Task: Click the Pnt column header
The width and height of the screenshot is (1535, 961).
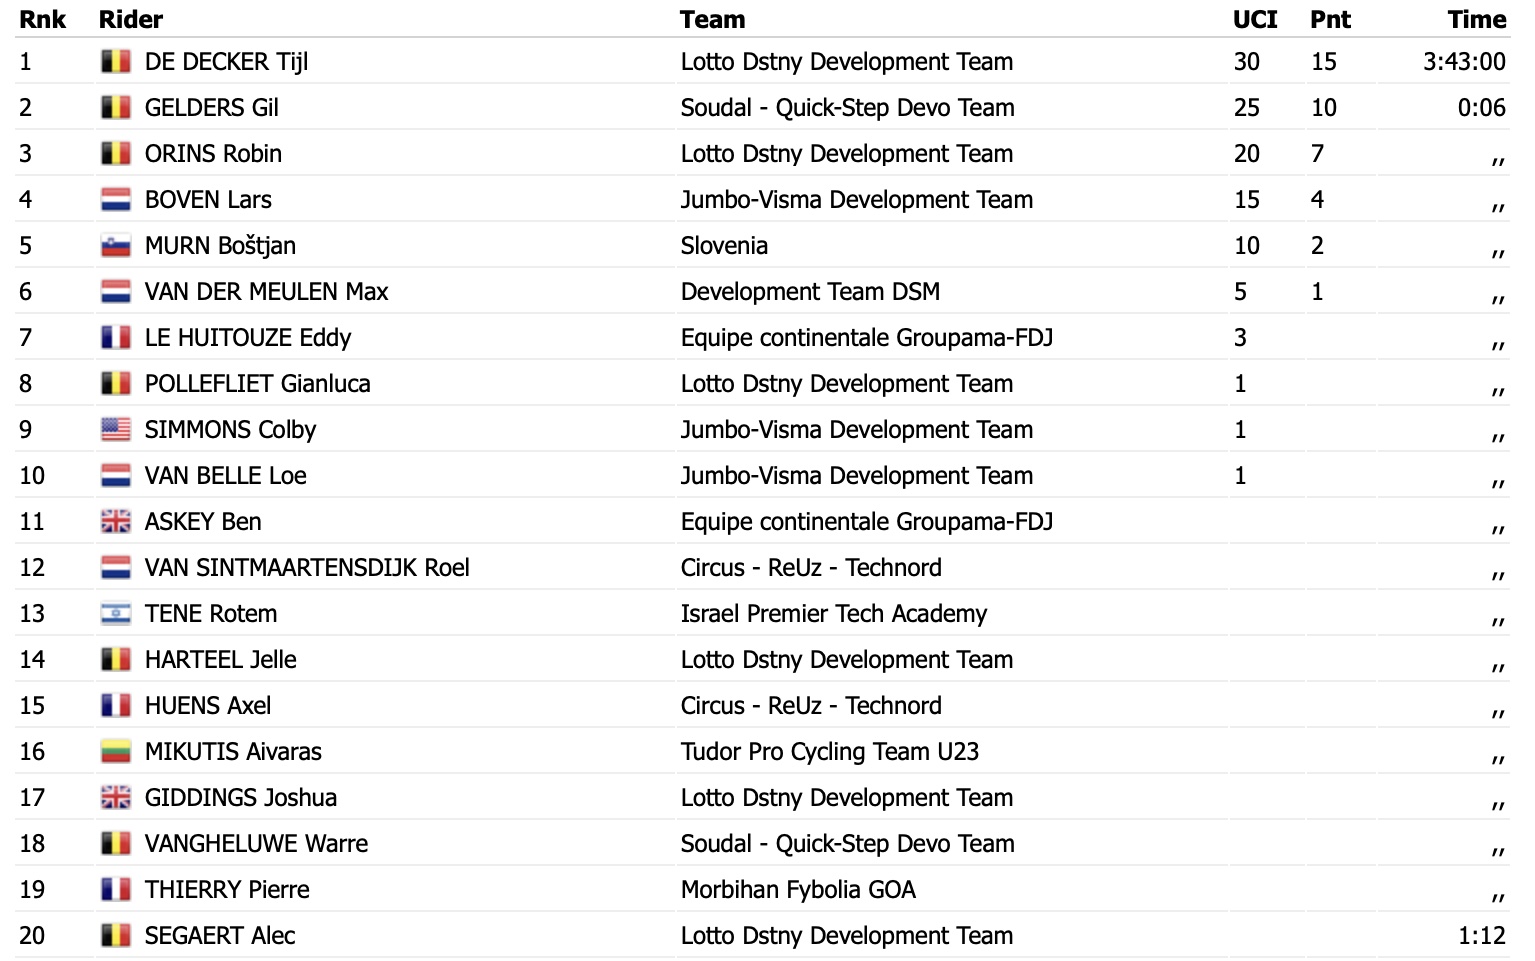Action: pyautogui.click(x=1330, y=19)
